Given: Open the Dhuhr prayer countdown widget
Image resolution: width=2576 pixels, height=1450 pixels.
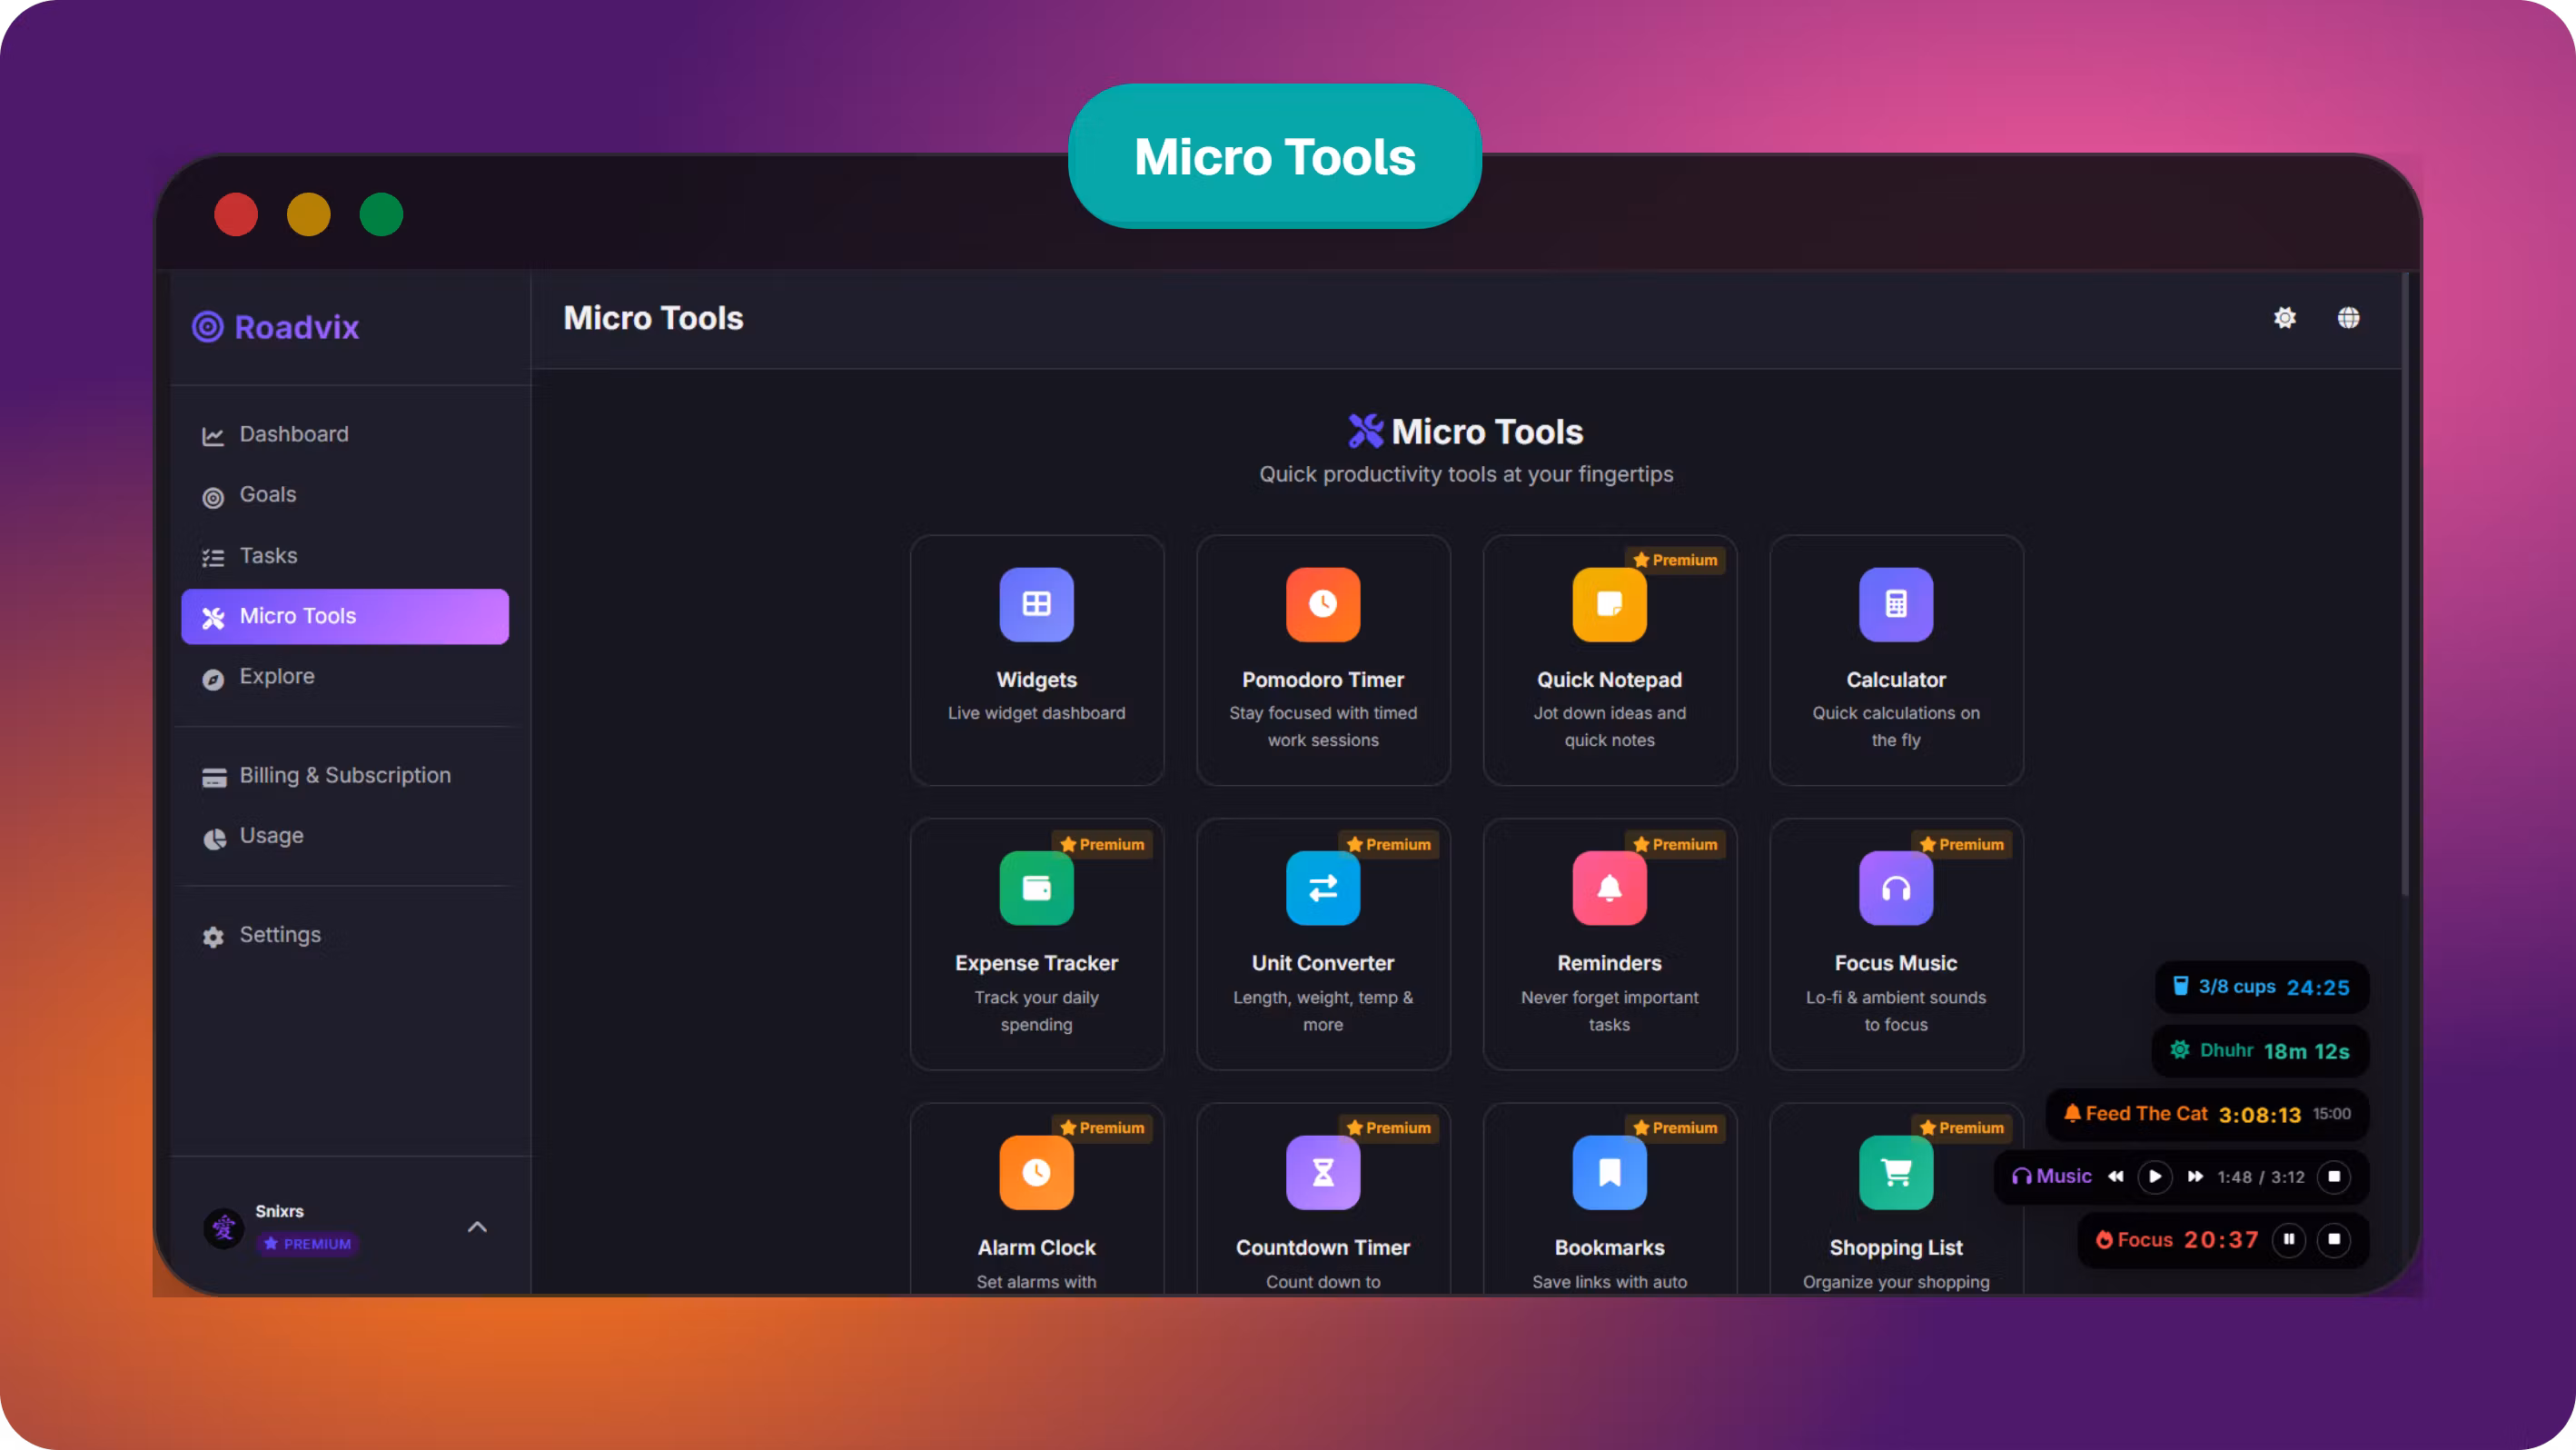Looking at the screenshot, I should (x=2260, y=1051).
